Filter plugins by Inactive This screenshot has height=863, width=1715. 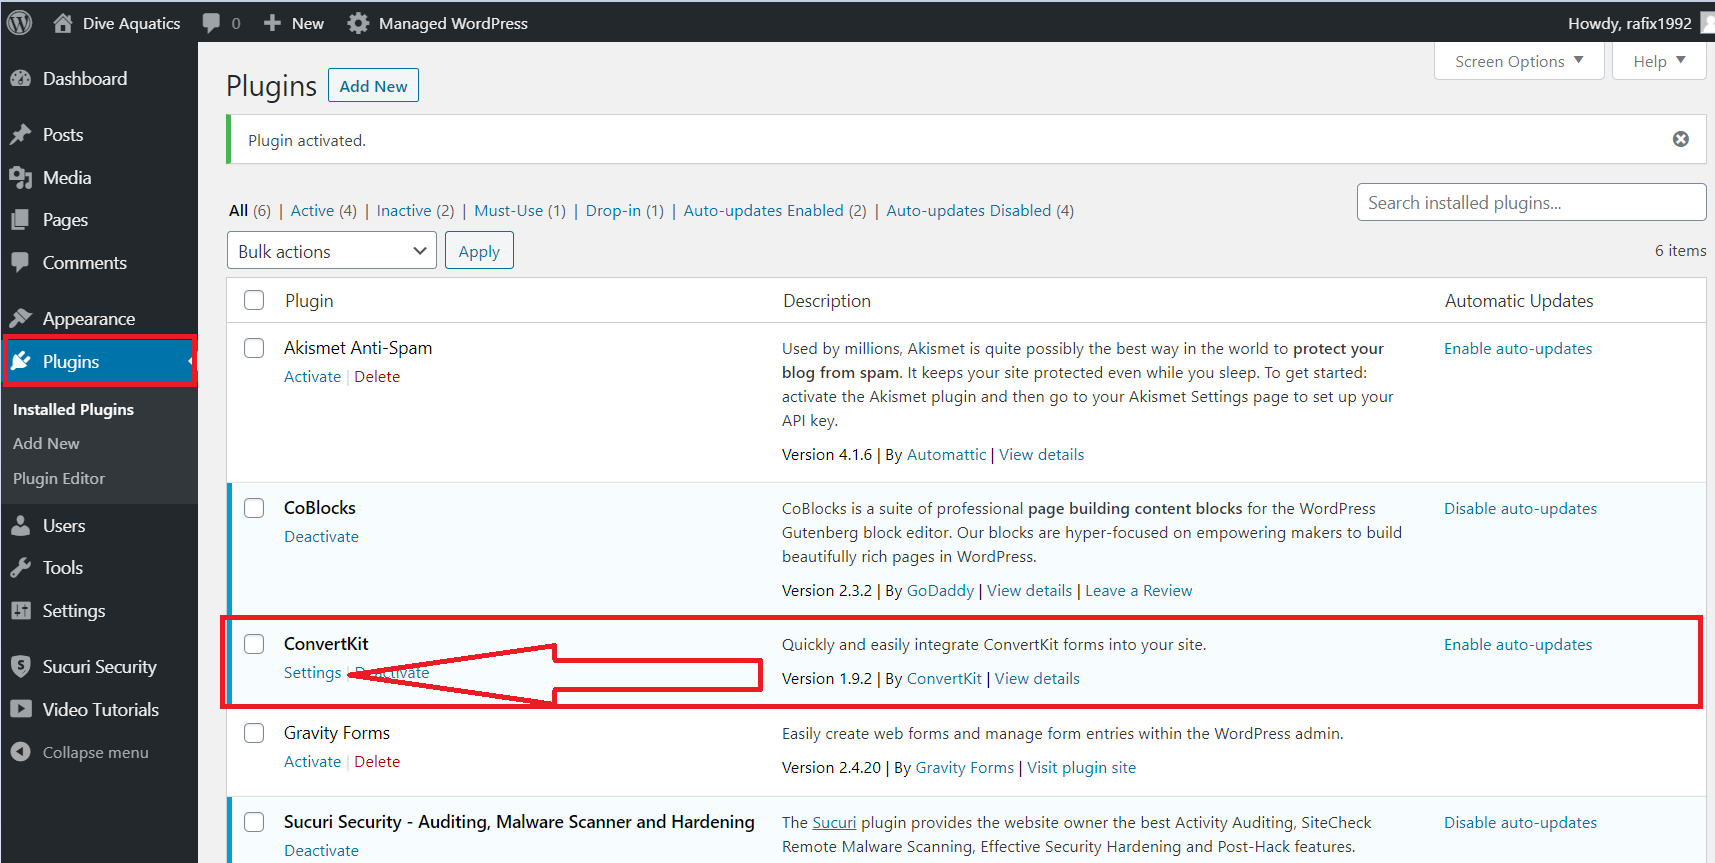pyautogui.click(x=404, y=210)
